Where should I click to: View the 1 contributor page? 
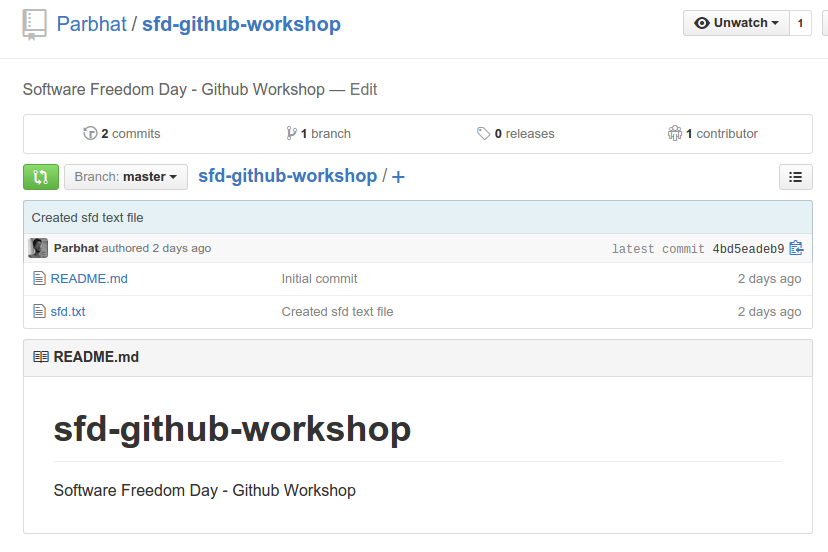point(712,134)
